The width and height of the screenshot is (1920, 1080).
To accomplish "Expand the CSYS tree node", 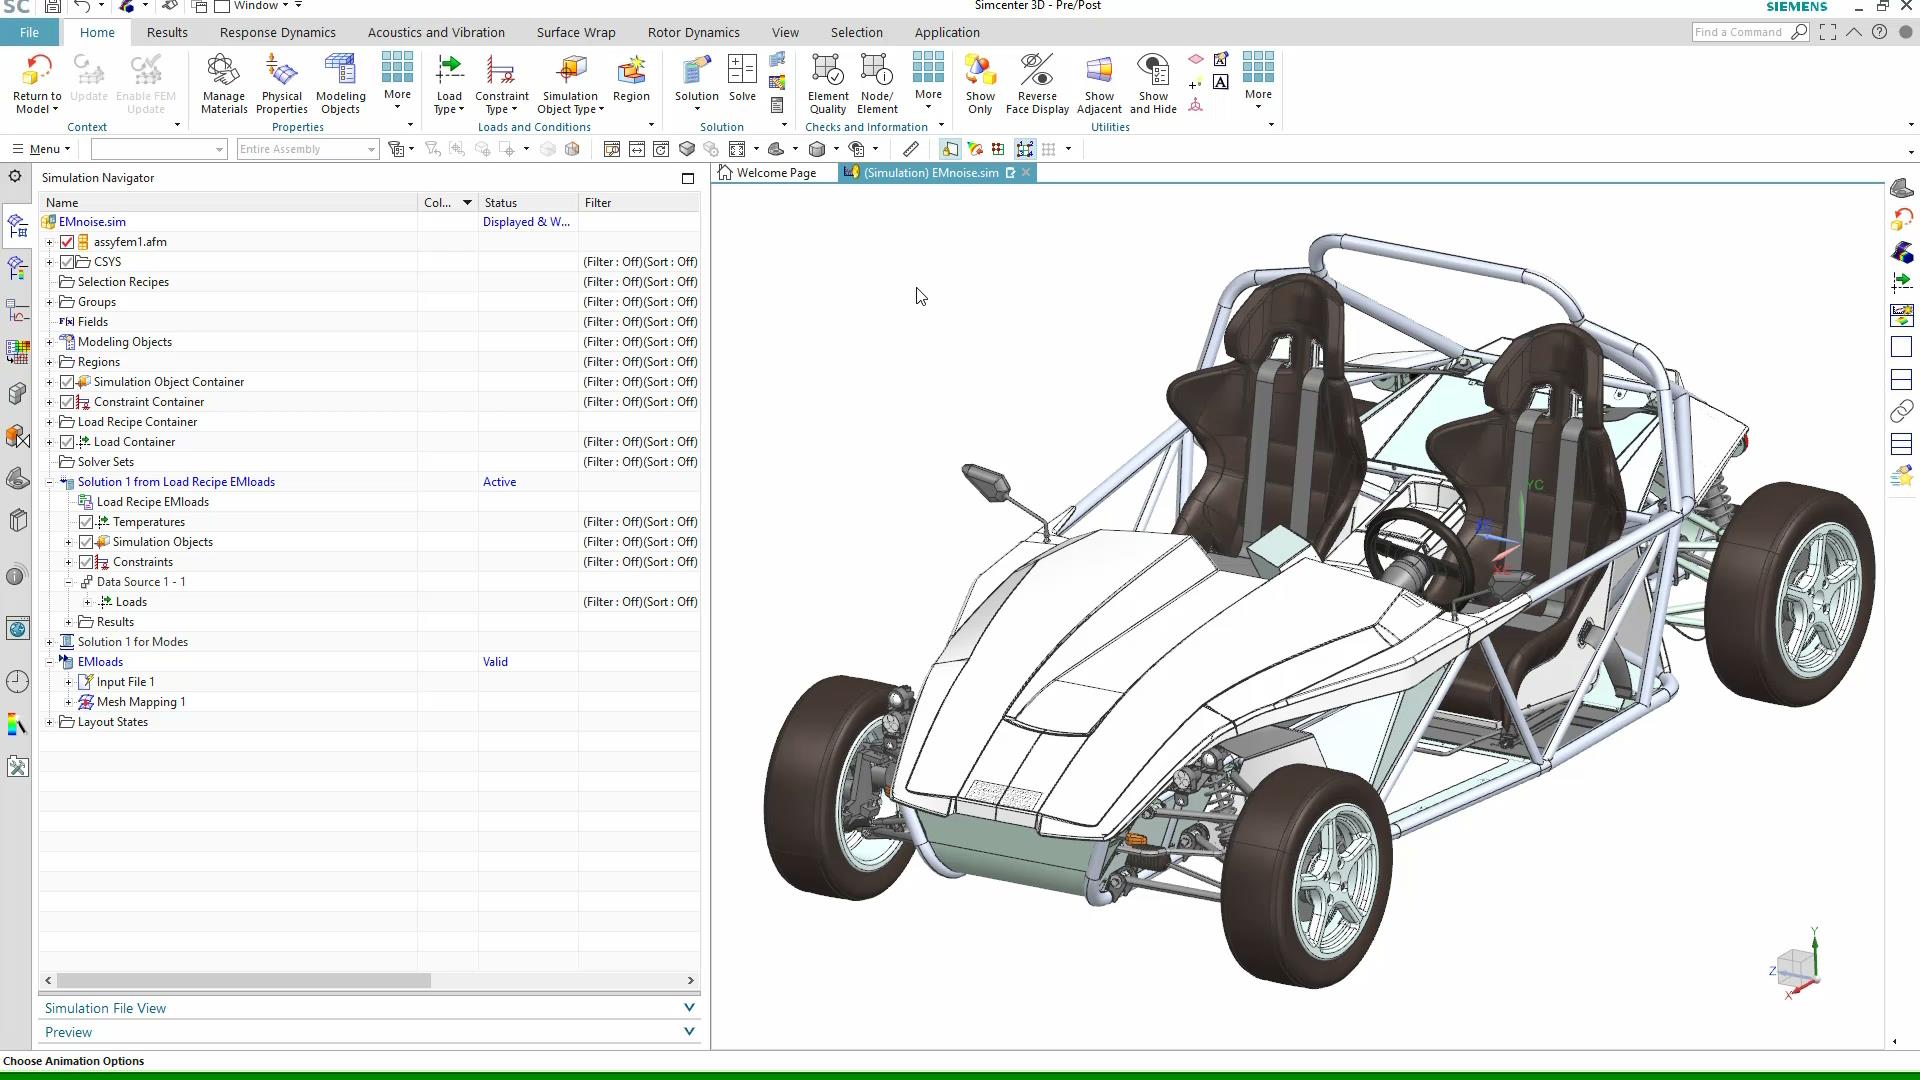I will (x=50, y=262).
